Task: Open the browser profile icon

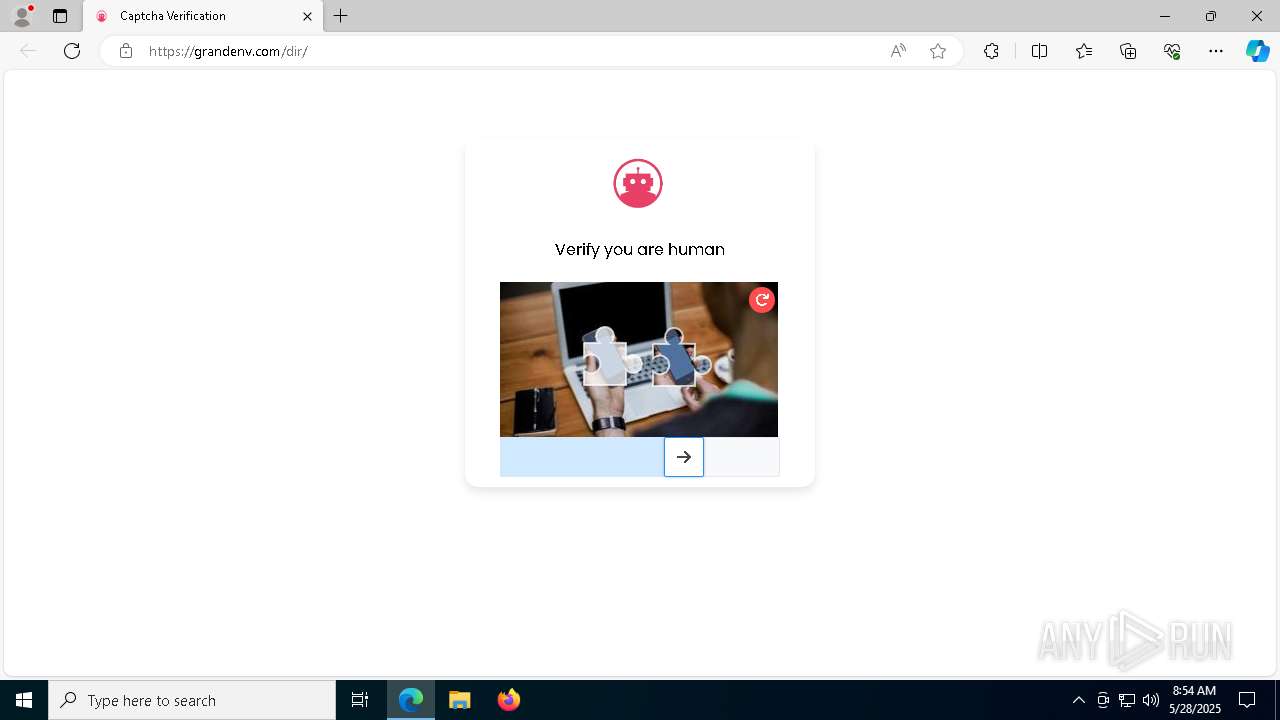Action: coord(22,16)
